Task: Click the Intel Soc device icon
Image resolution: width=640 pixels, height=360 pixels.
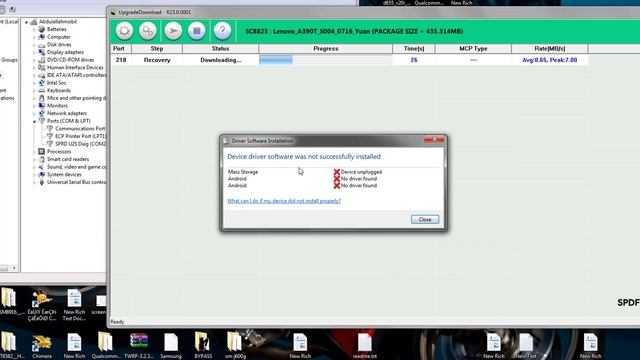Action: coord(42,83)
